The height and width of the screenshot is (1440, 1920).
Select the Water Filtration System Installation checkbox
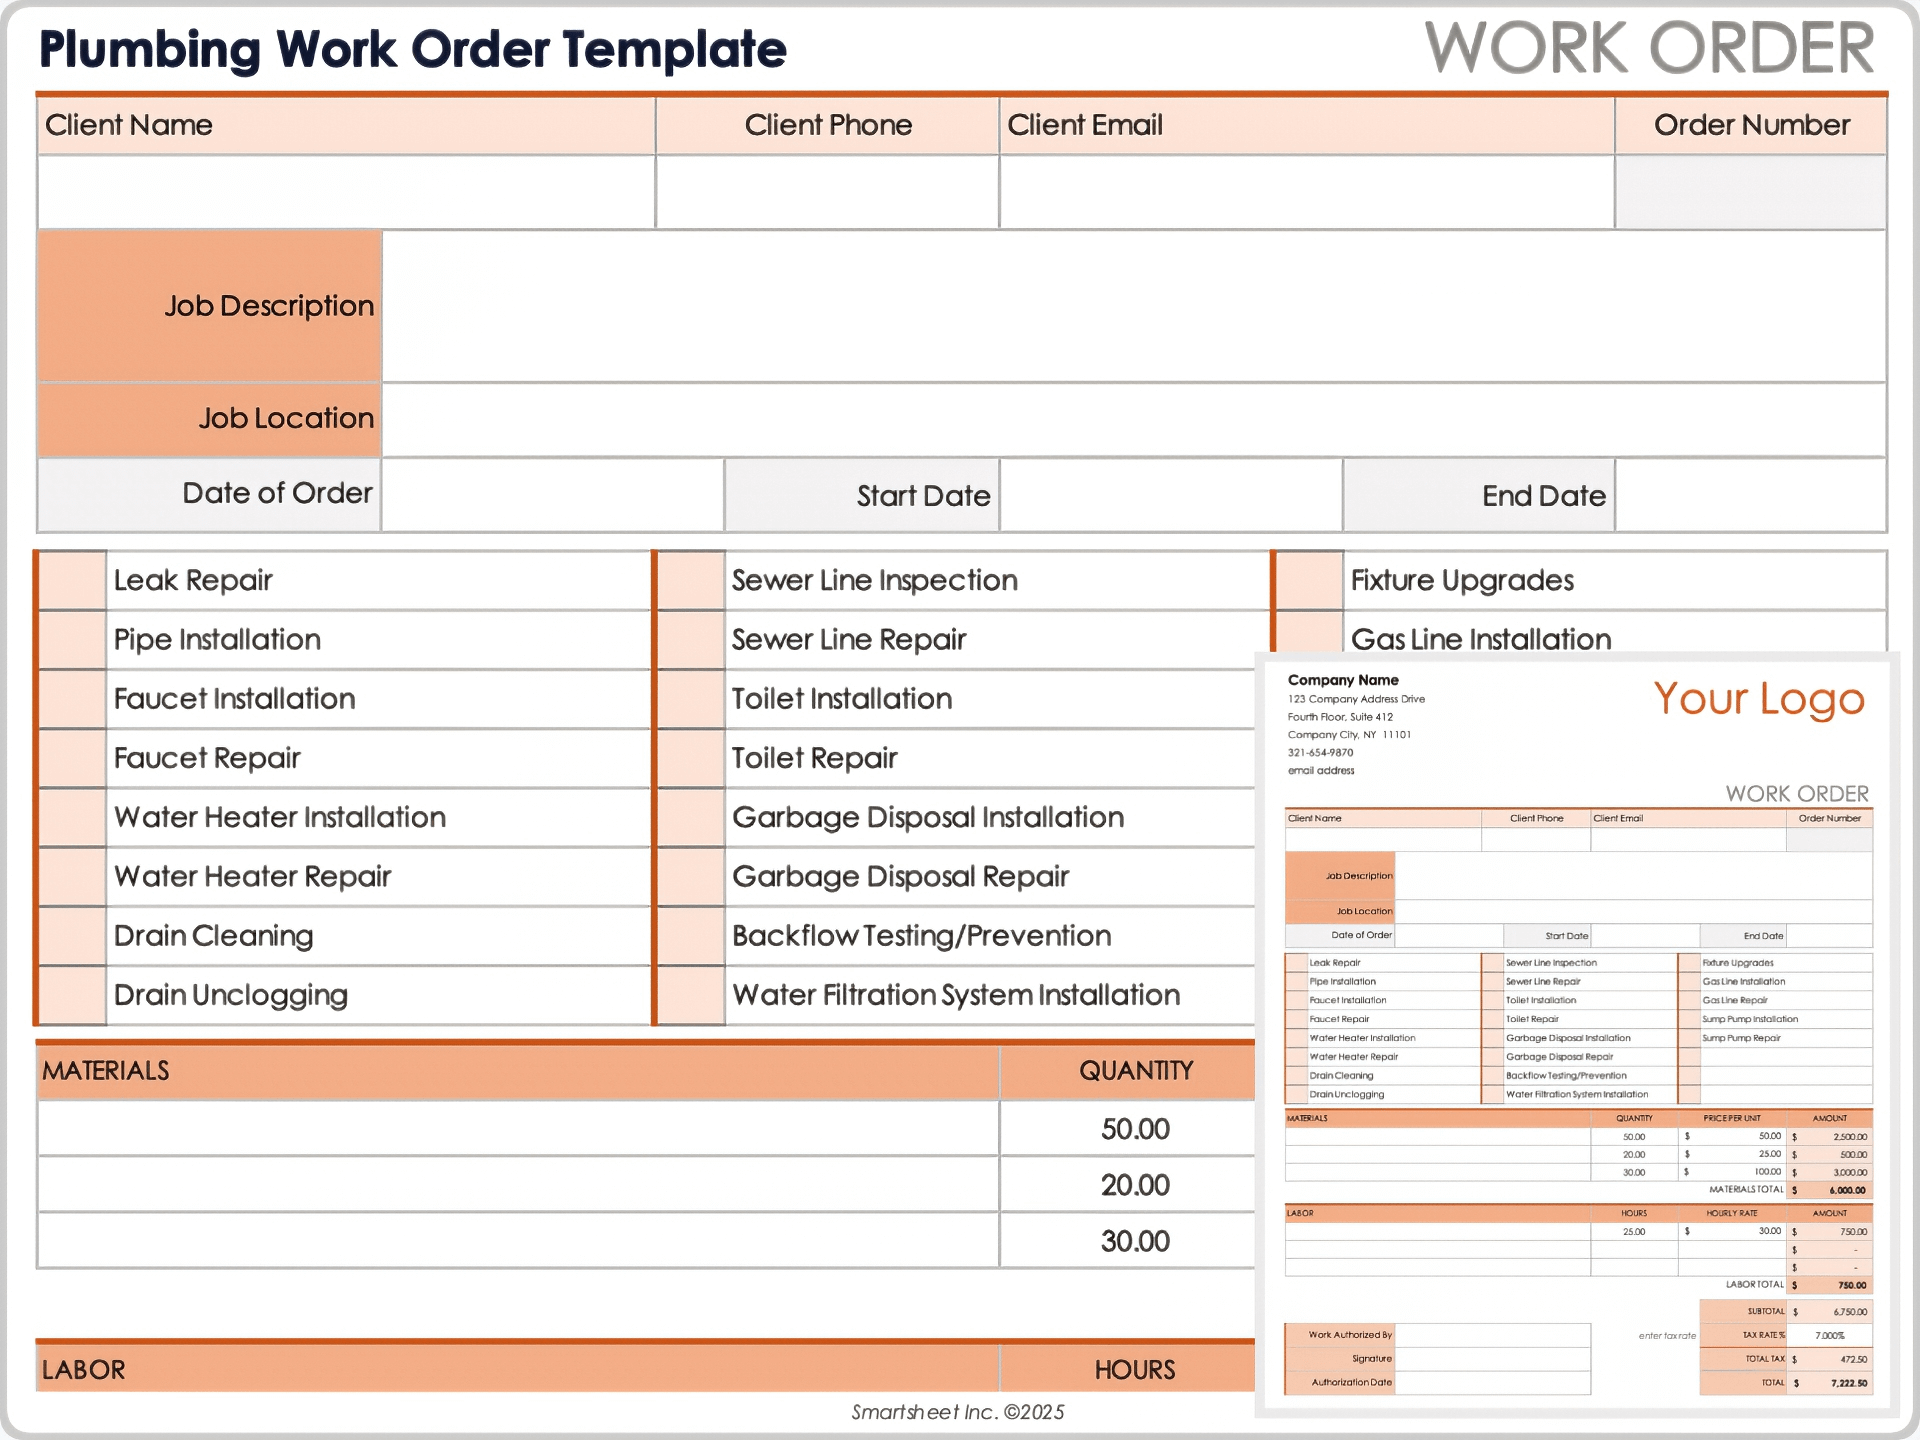[691, 995]
